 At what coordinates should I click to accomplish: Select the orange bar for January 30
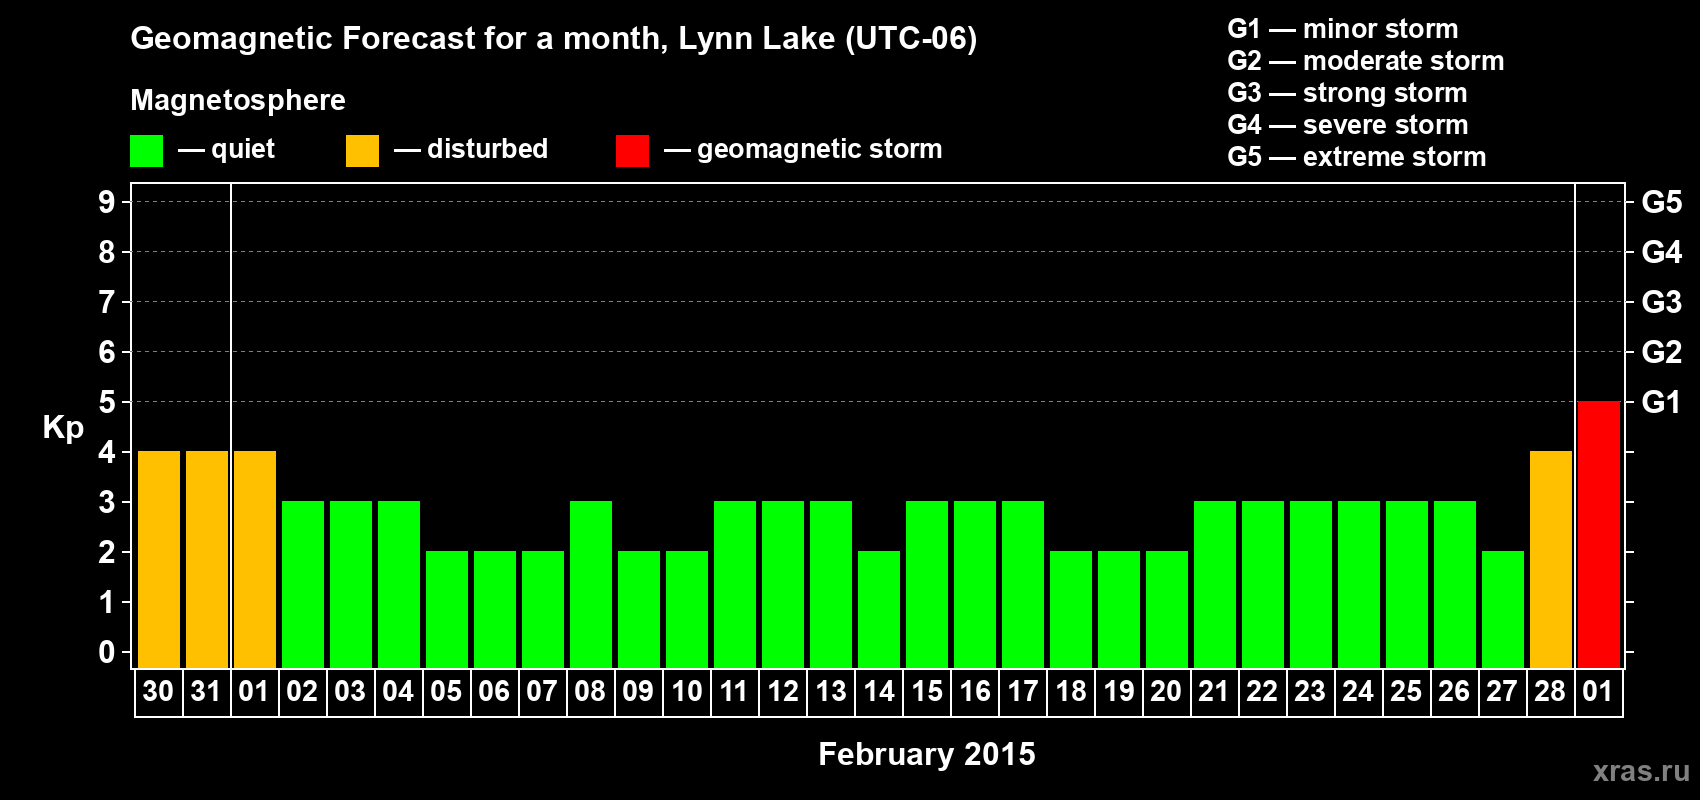[x=159, y=559]
